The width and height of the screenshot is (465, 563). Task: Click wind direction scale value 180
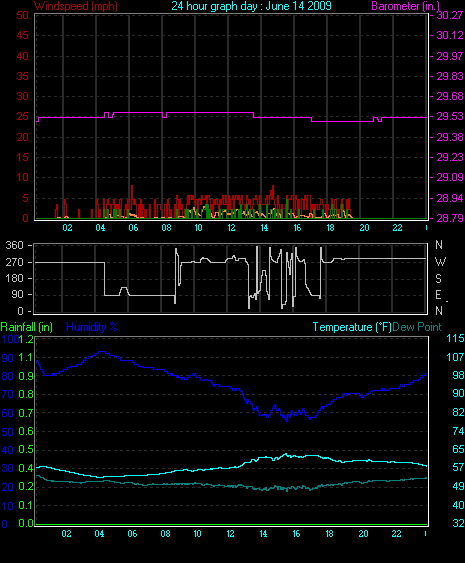15,278
